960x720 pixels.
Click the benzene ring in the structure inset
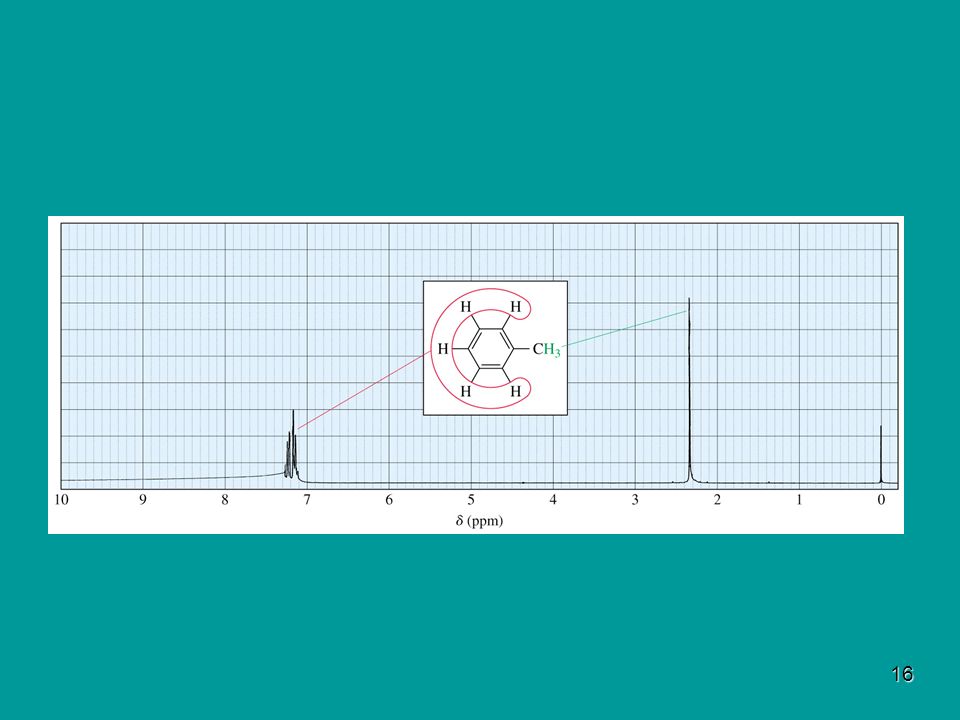[x=491, y=348]
